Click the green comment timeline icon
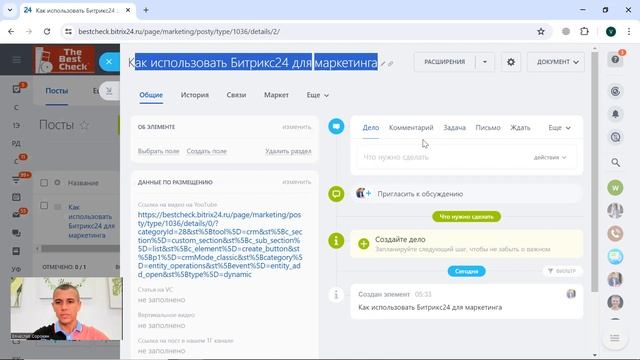Image resolution: width=640 pixels, height=360 pixels. click(x=336, y=193)
